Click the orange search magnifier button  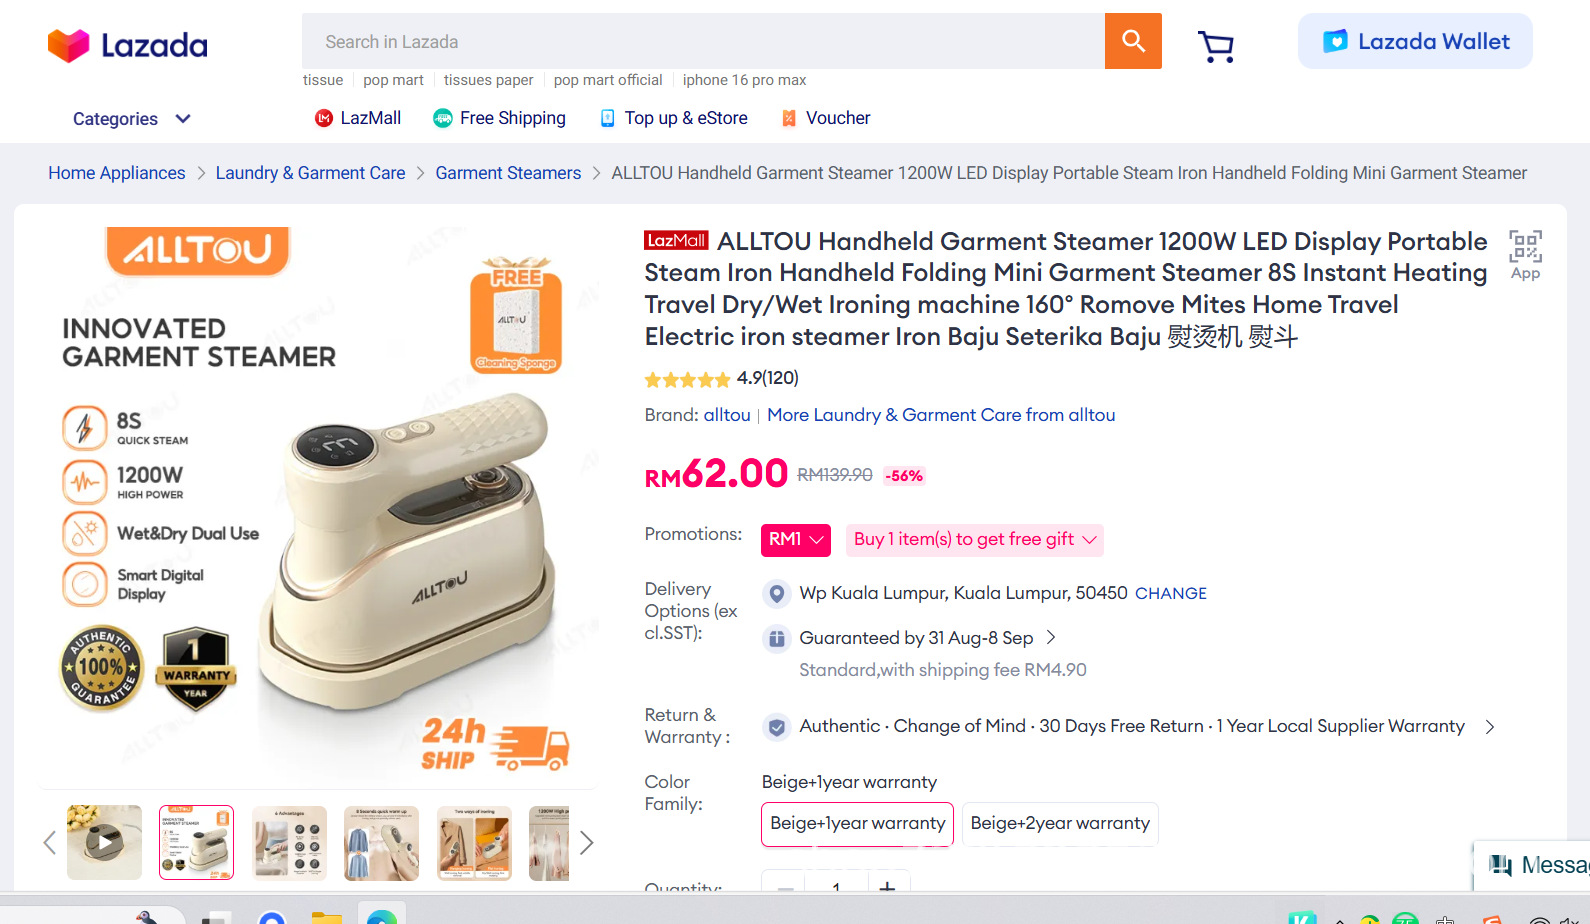[x=1133, y=41]
